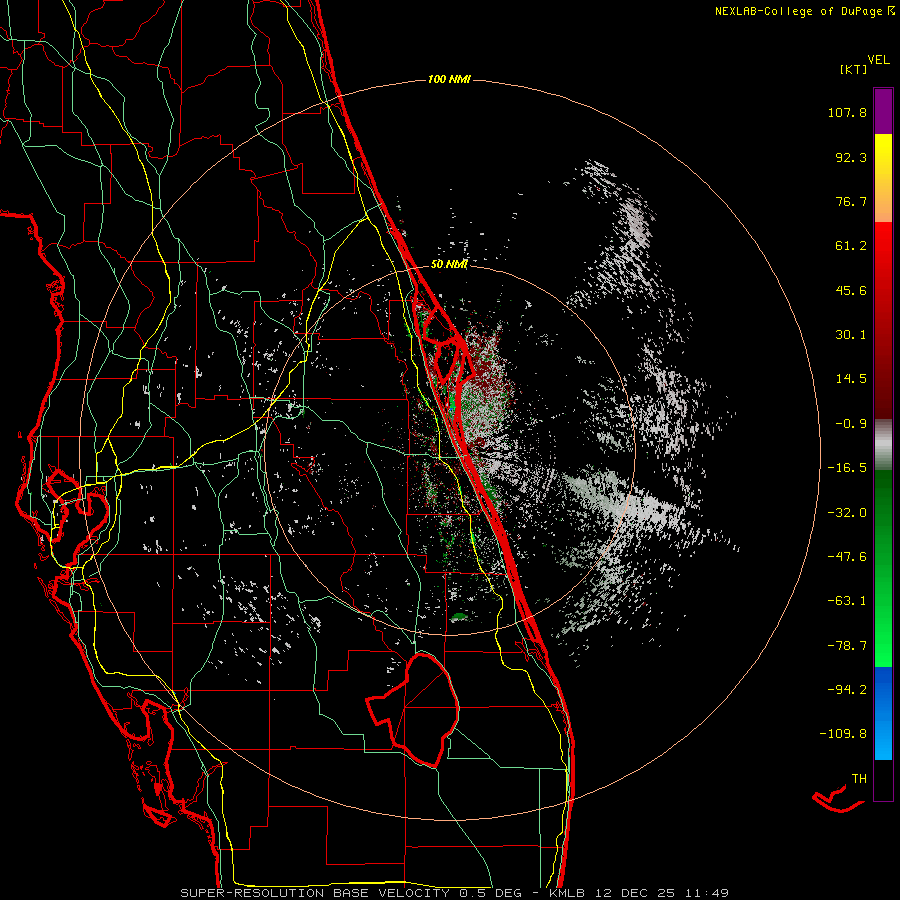Click the 12 DEC 25 date in caption
Viewport: 900px width, 900px height.
[634, 893]
